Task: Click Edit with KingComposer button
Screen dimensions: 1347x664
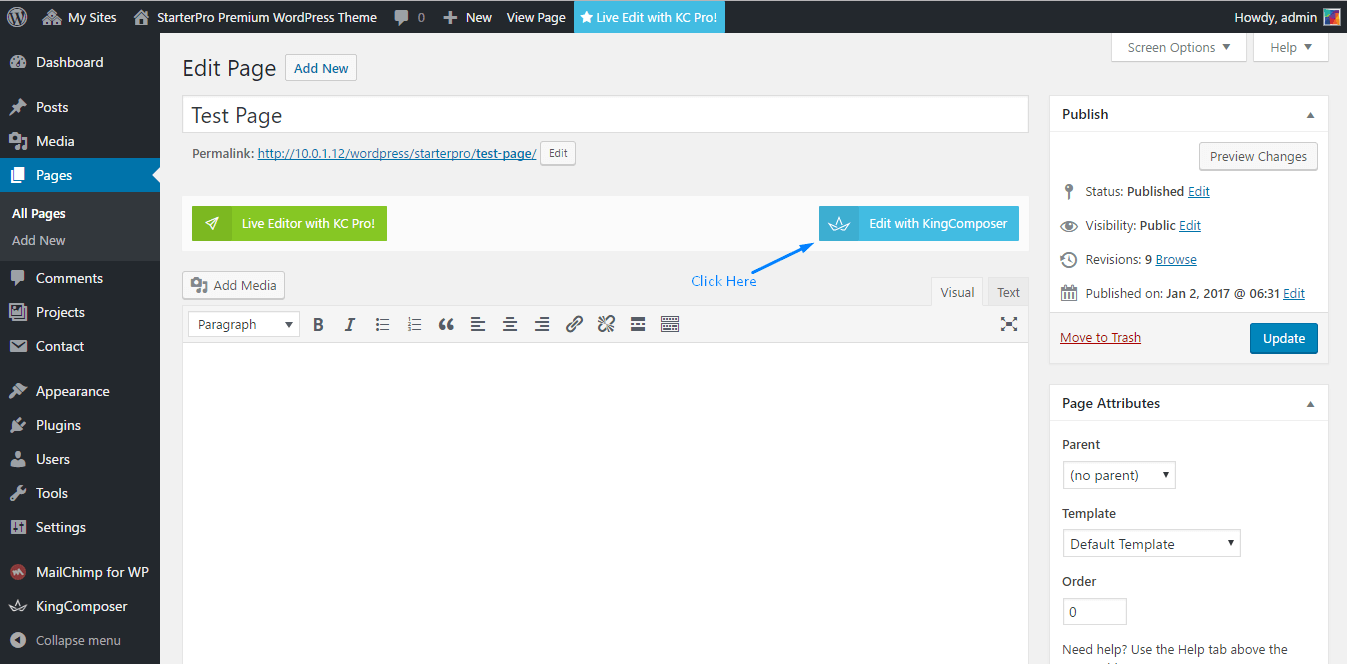Action: [919, 224]
